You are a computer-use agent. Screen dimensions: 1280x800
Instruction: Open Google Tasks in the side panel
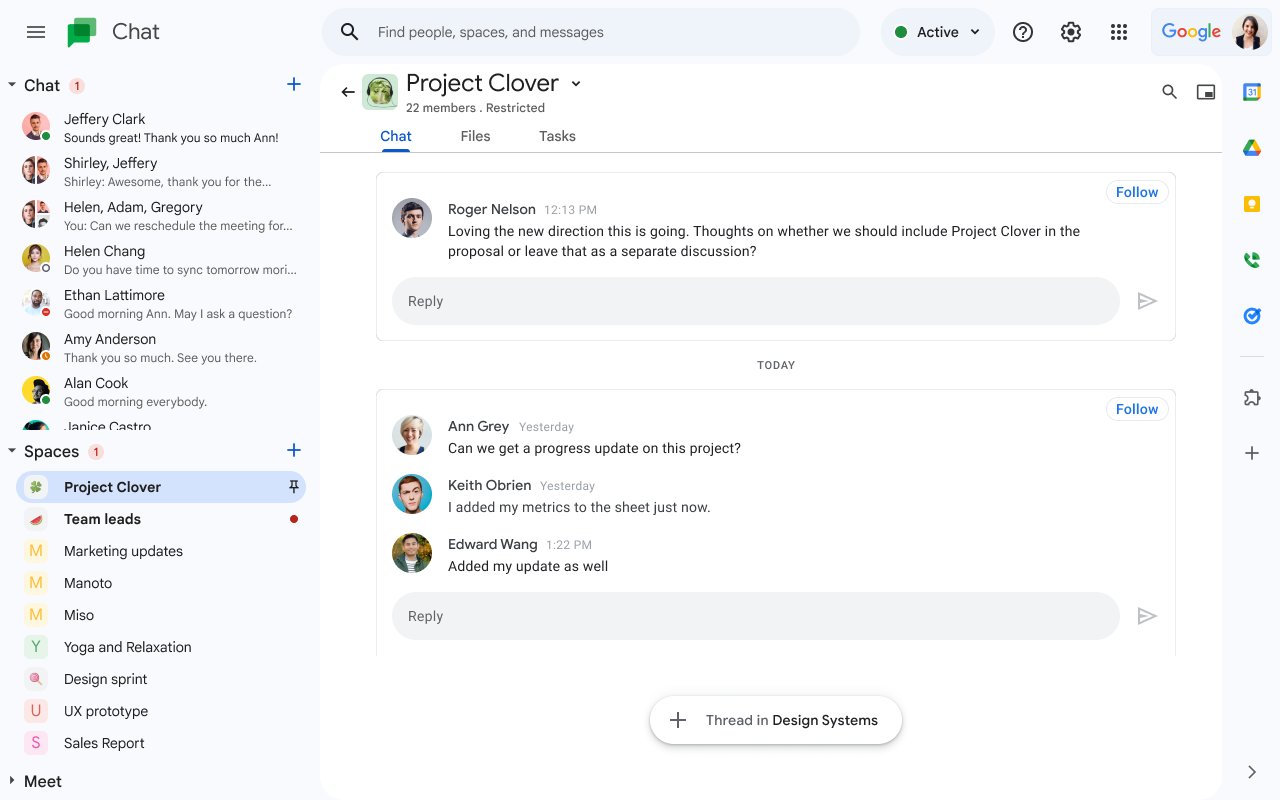[1252, 315]
